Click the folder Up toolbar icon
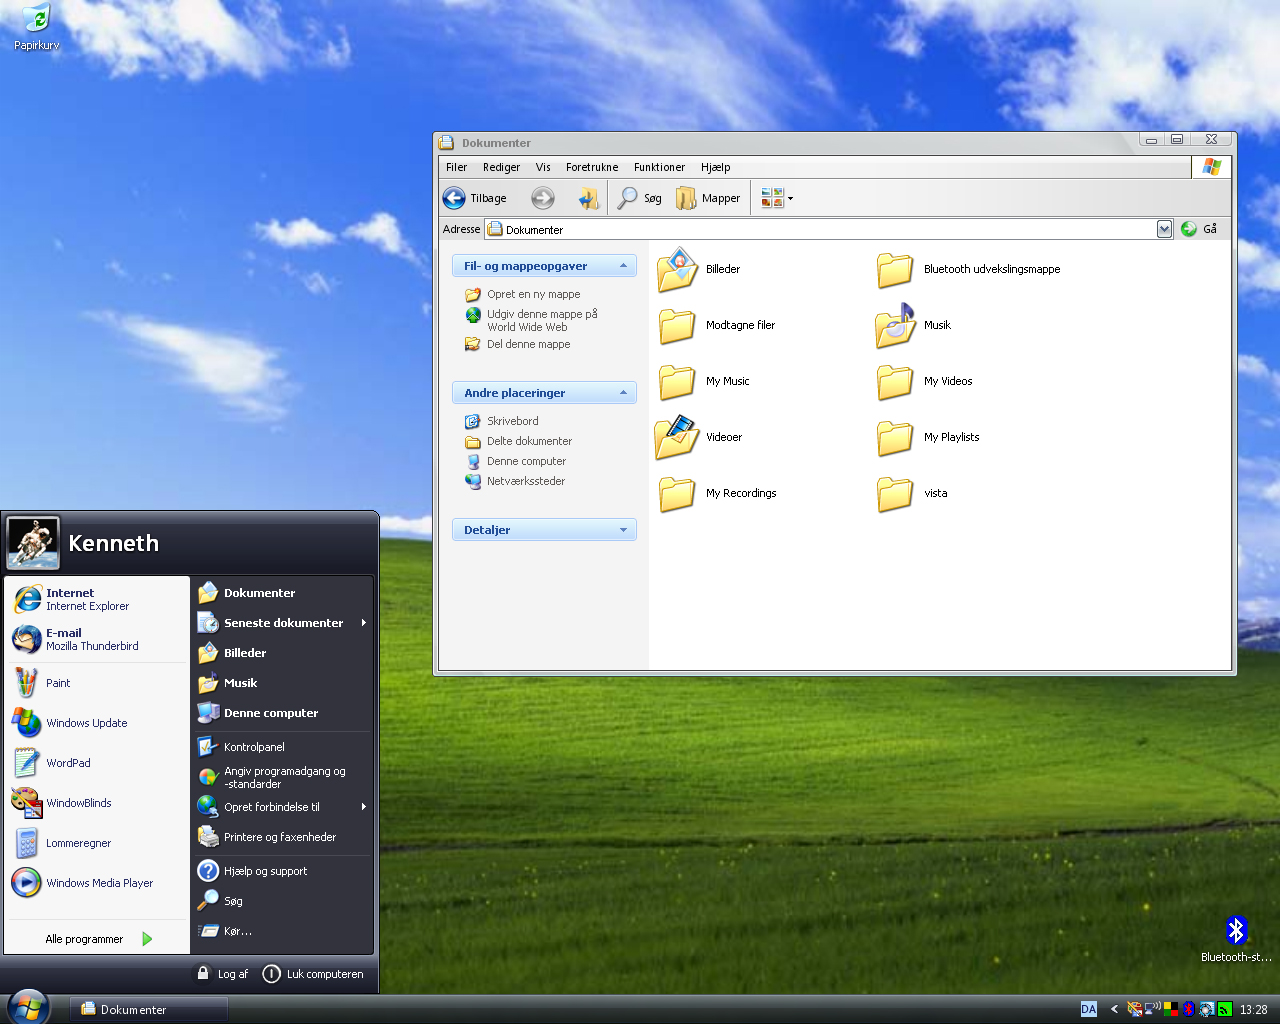Image resolution: width=1280 pixels, height=1024 pixels. coord(588,198)
